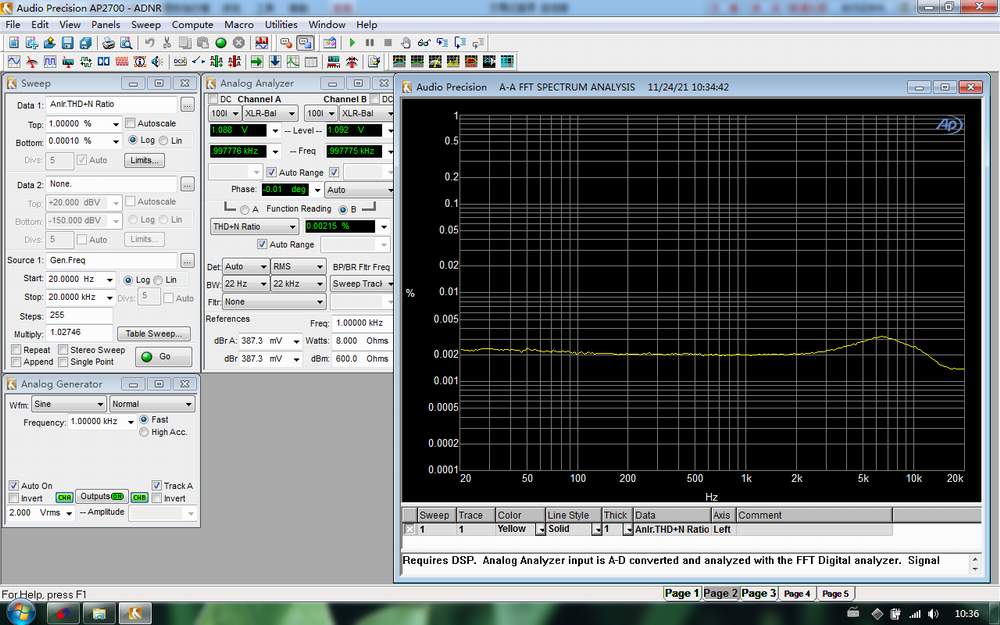Click the square Stop toolbar button
1000x625 pixels.
click(x=388, y=43)
